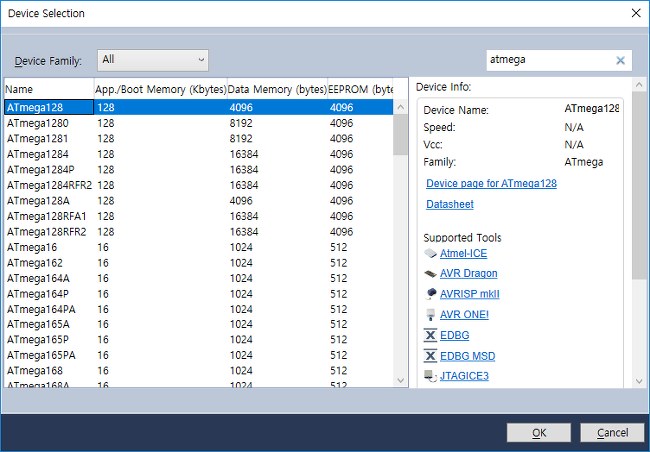Click EEPROM value 512 for ATmega162

click(x=338, y=263)
